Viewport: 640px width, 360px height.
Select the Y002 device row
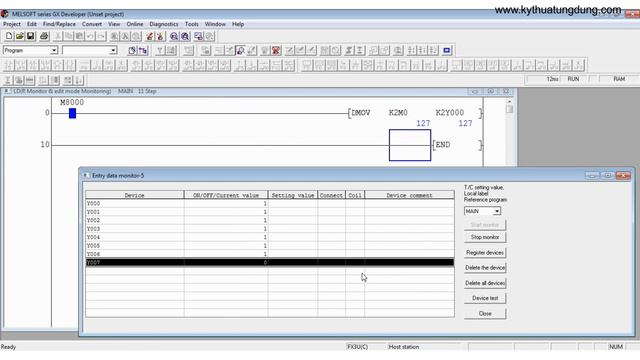(x=269, y=220)
